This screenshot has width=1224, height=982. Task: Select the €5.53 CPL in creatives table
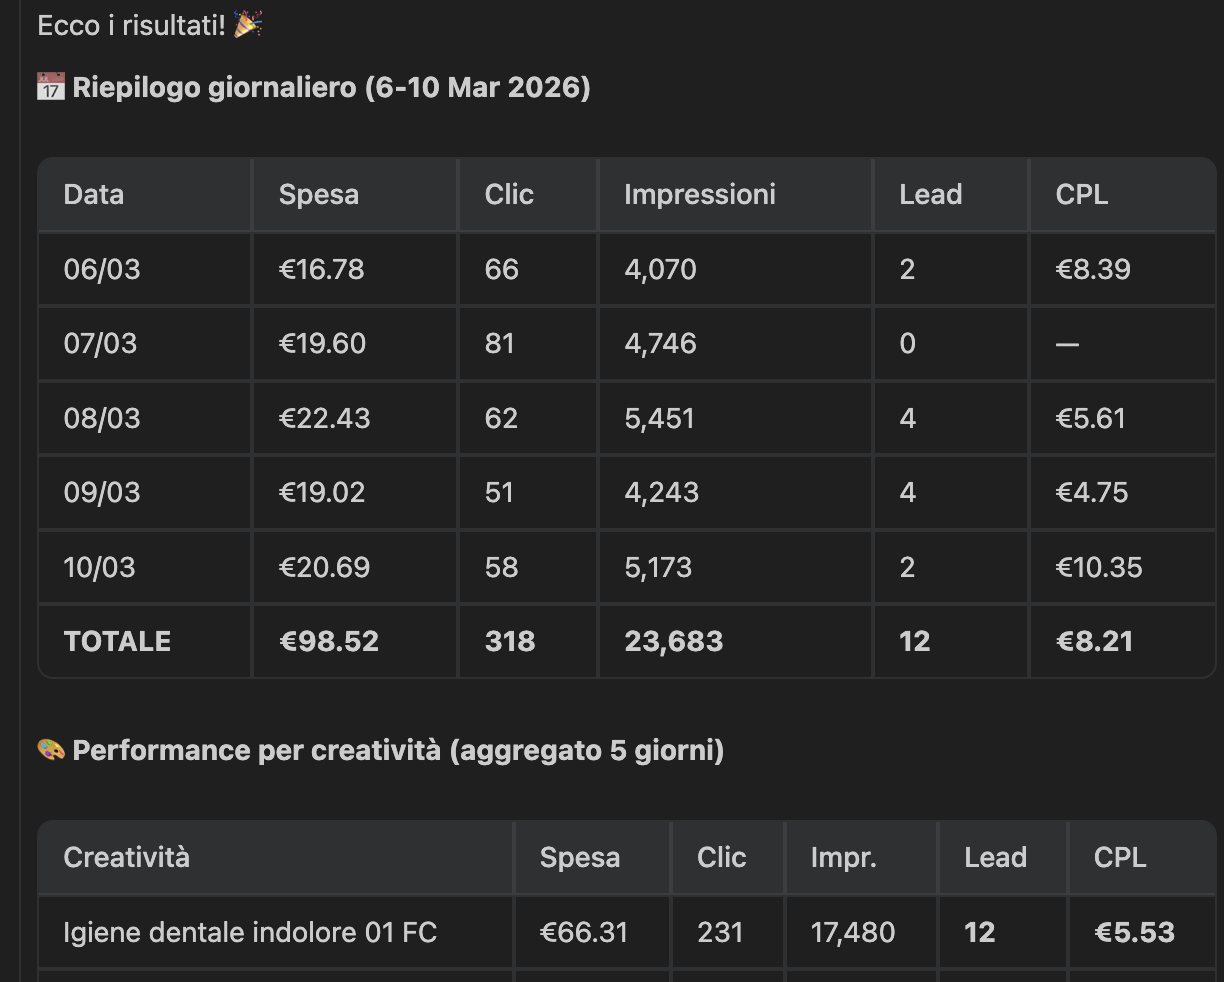(x=1135, y=932)
